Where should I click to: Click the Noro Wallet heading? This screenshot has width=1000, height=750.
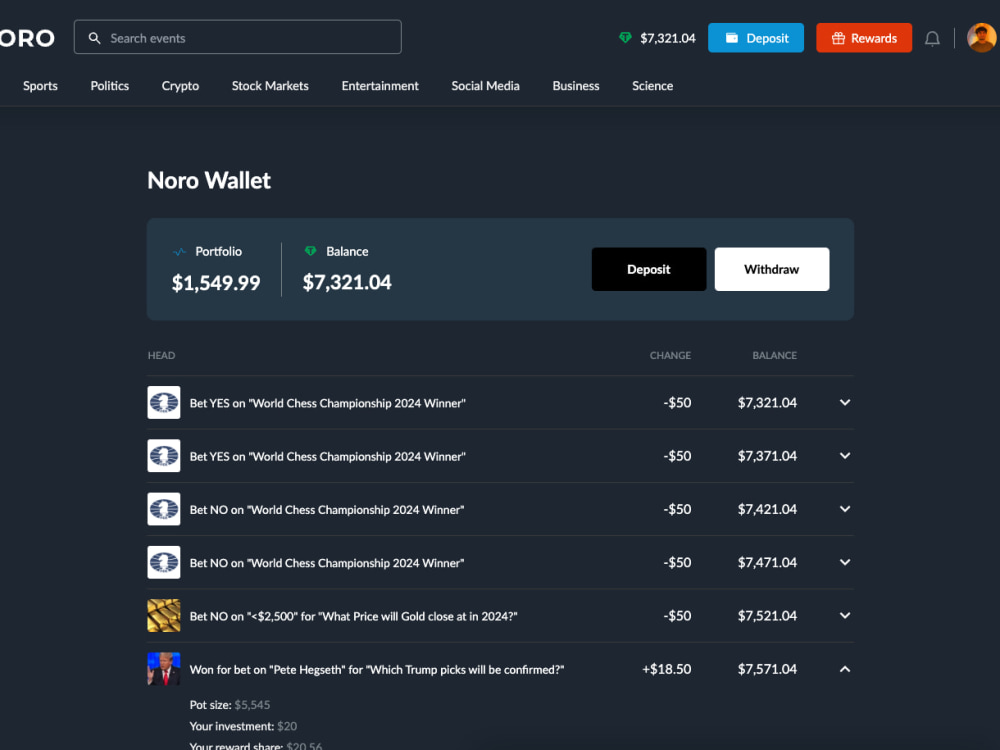coord(209,180)
